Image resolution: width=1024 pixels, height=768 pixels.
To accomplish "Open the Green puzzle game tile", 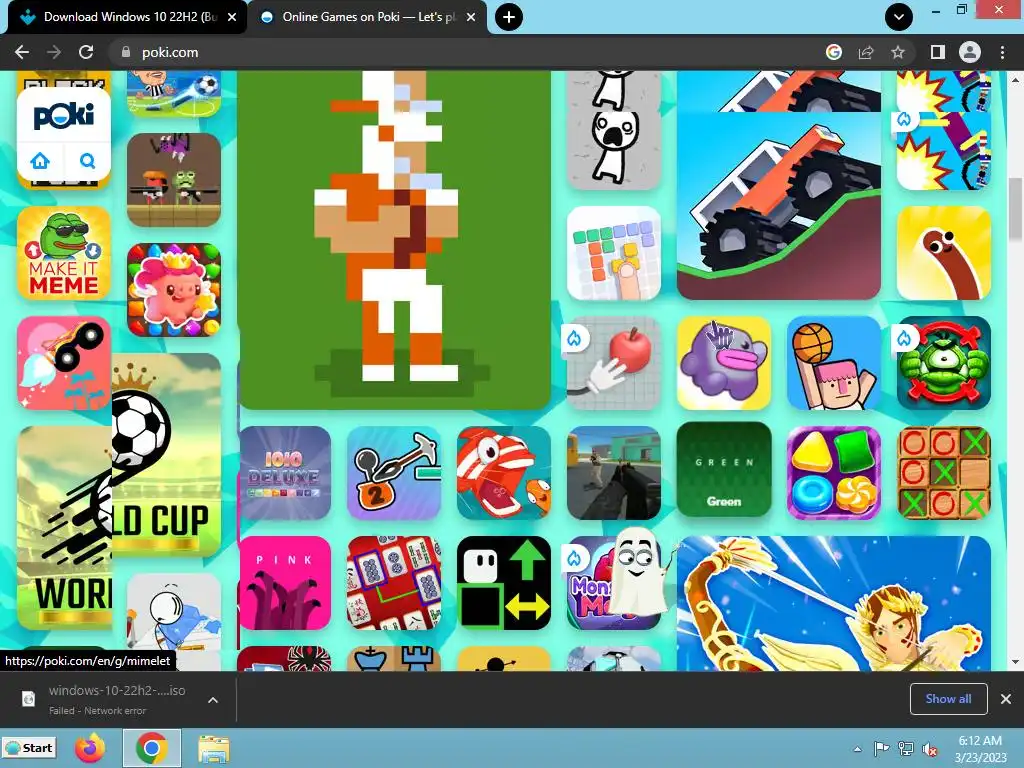I will [724, 470].
